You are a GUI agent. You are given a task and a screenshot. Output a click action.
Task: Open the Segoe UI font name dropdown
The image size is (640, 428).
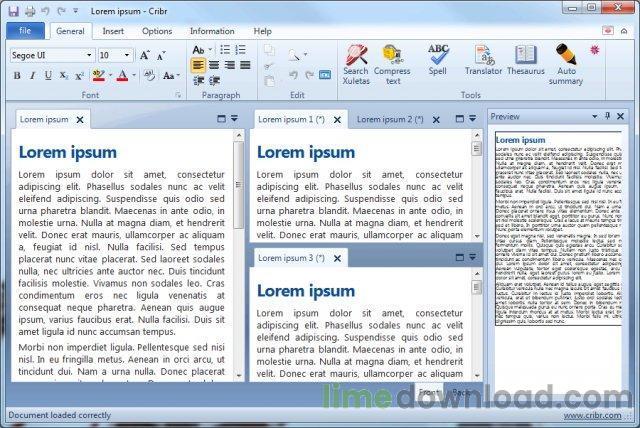pyautogui.click(x=89, y=55)
